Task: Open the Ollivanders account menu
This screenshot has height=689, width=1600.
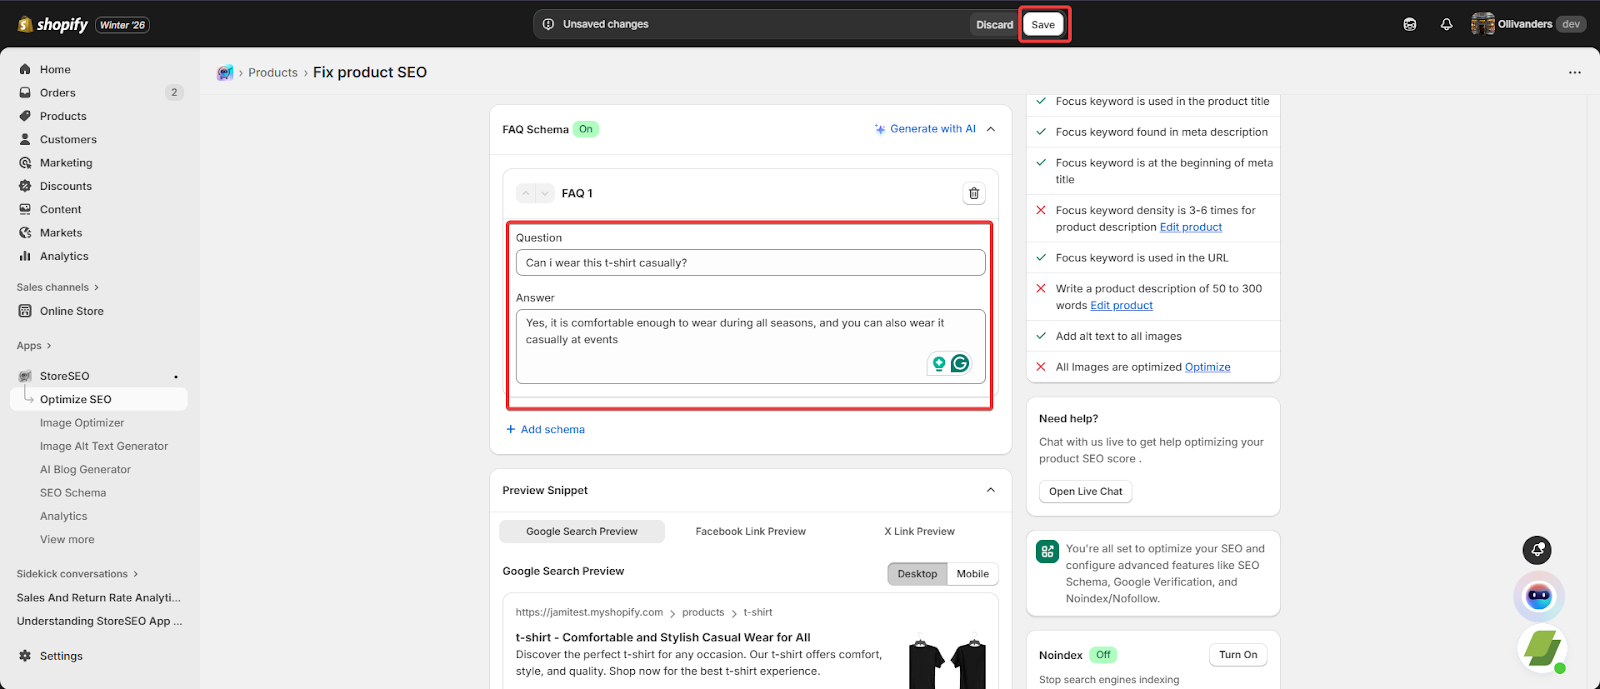Action: tap(1528, 24)
